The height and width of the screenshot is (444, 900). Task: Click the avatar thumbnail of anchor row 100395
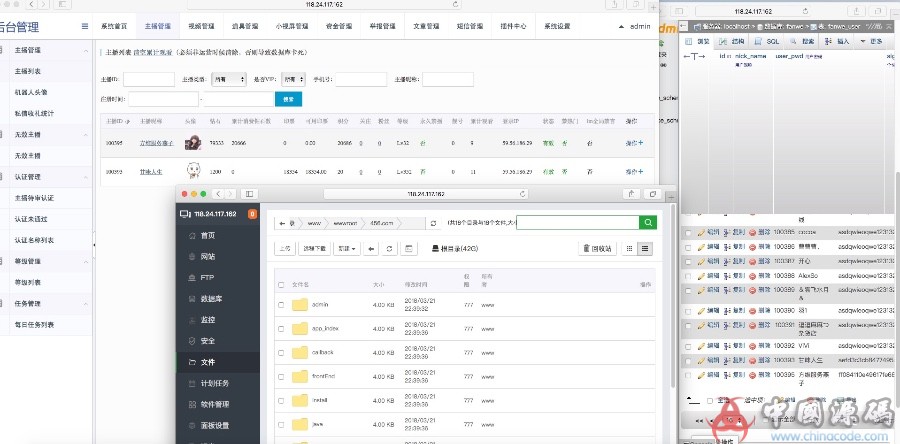(193, 143)
